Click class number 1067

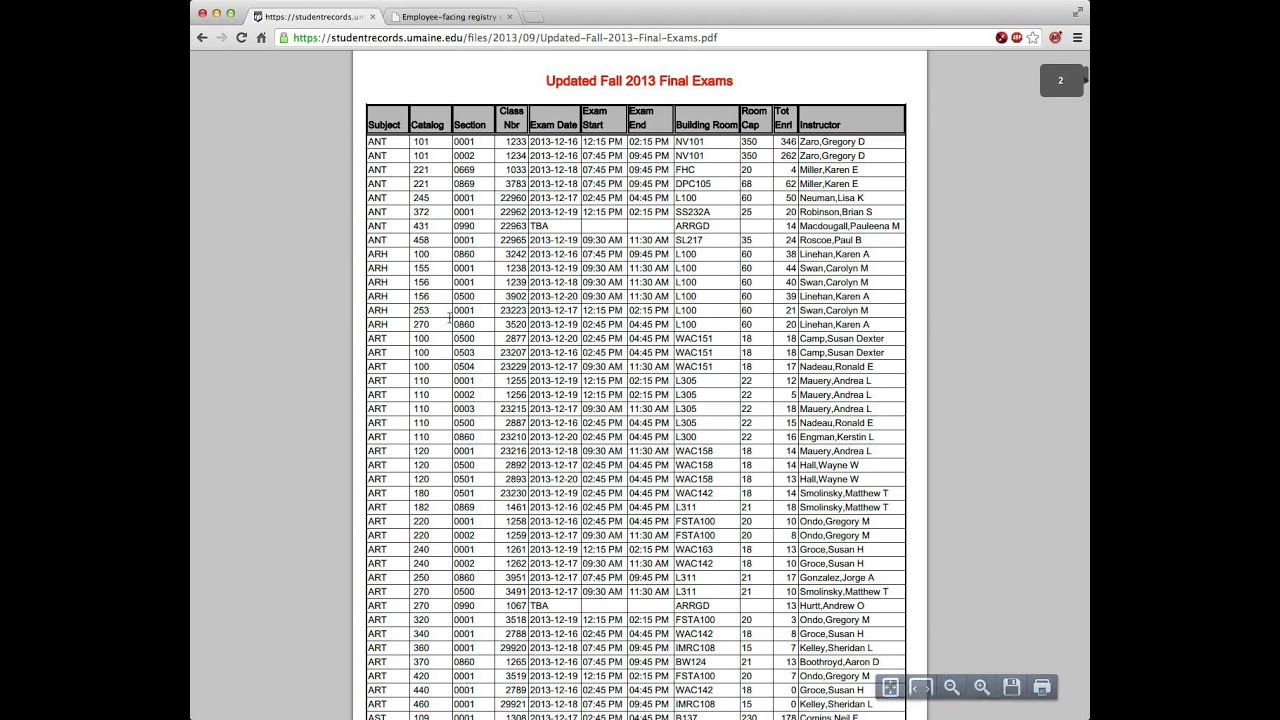click(x=516, y=605)
